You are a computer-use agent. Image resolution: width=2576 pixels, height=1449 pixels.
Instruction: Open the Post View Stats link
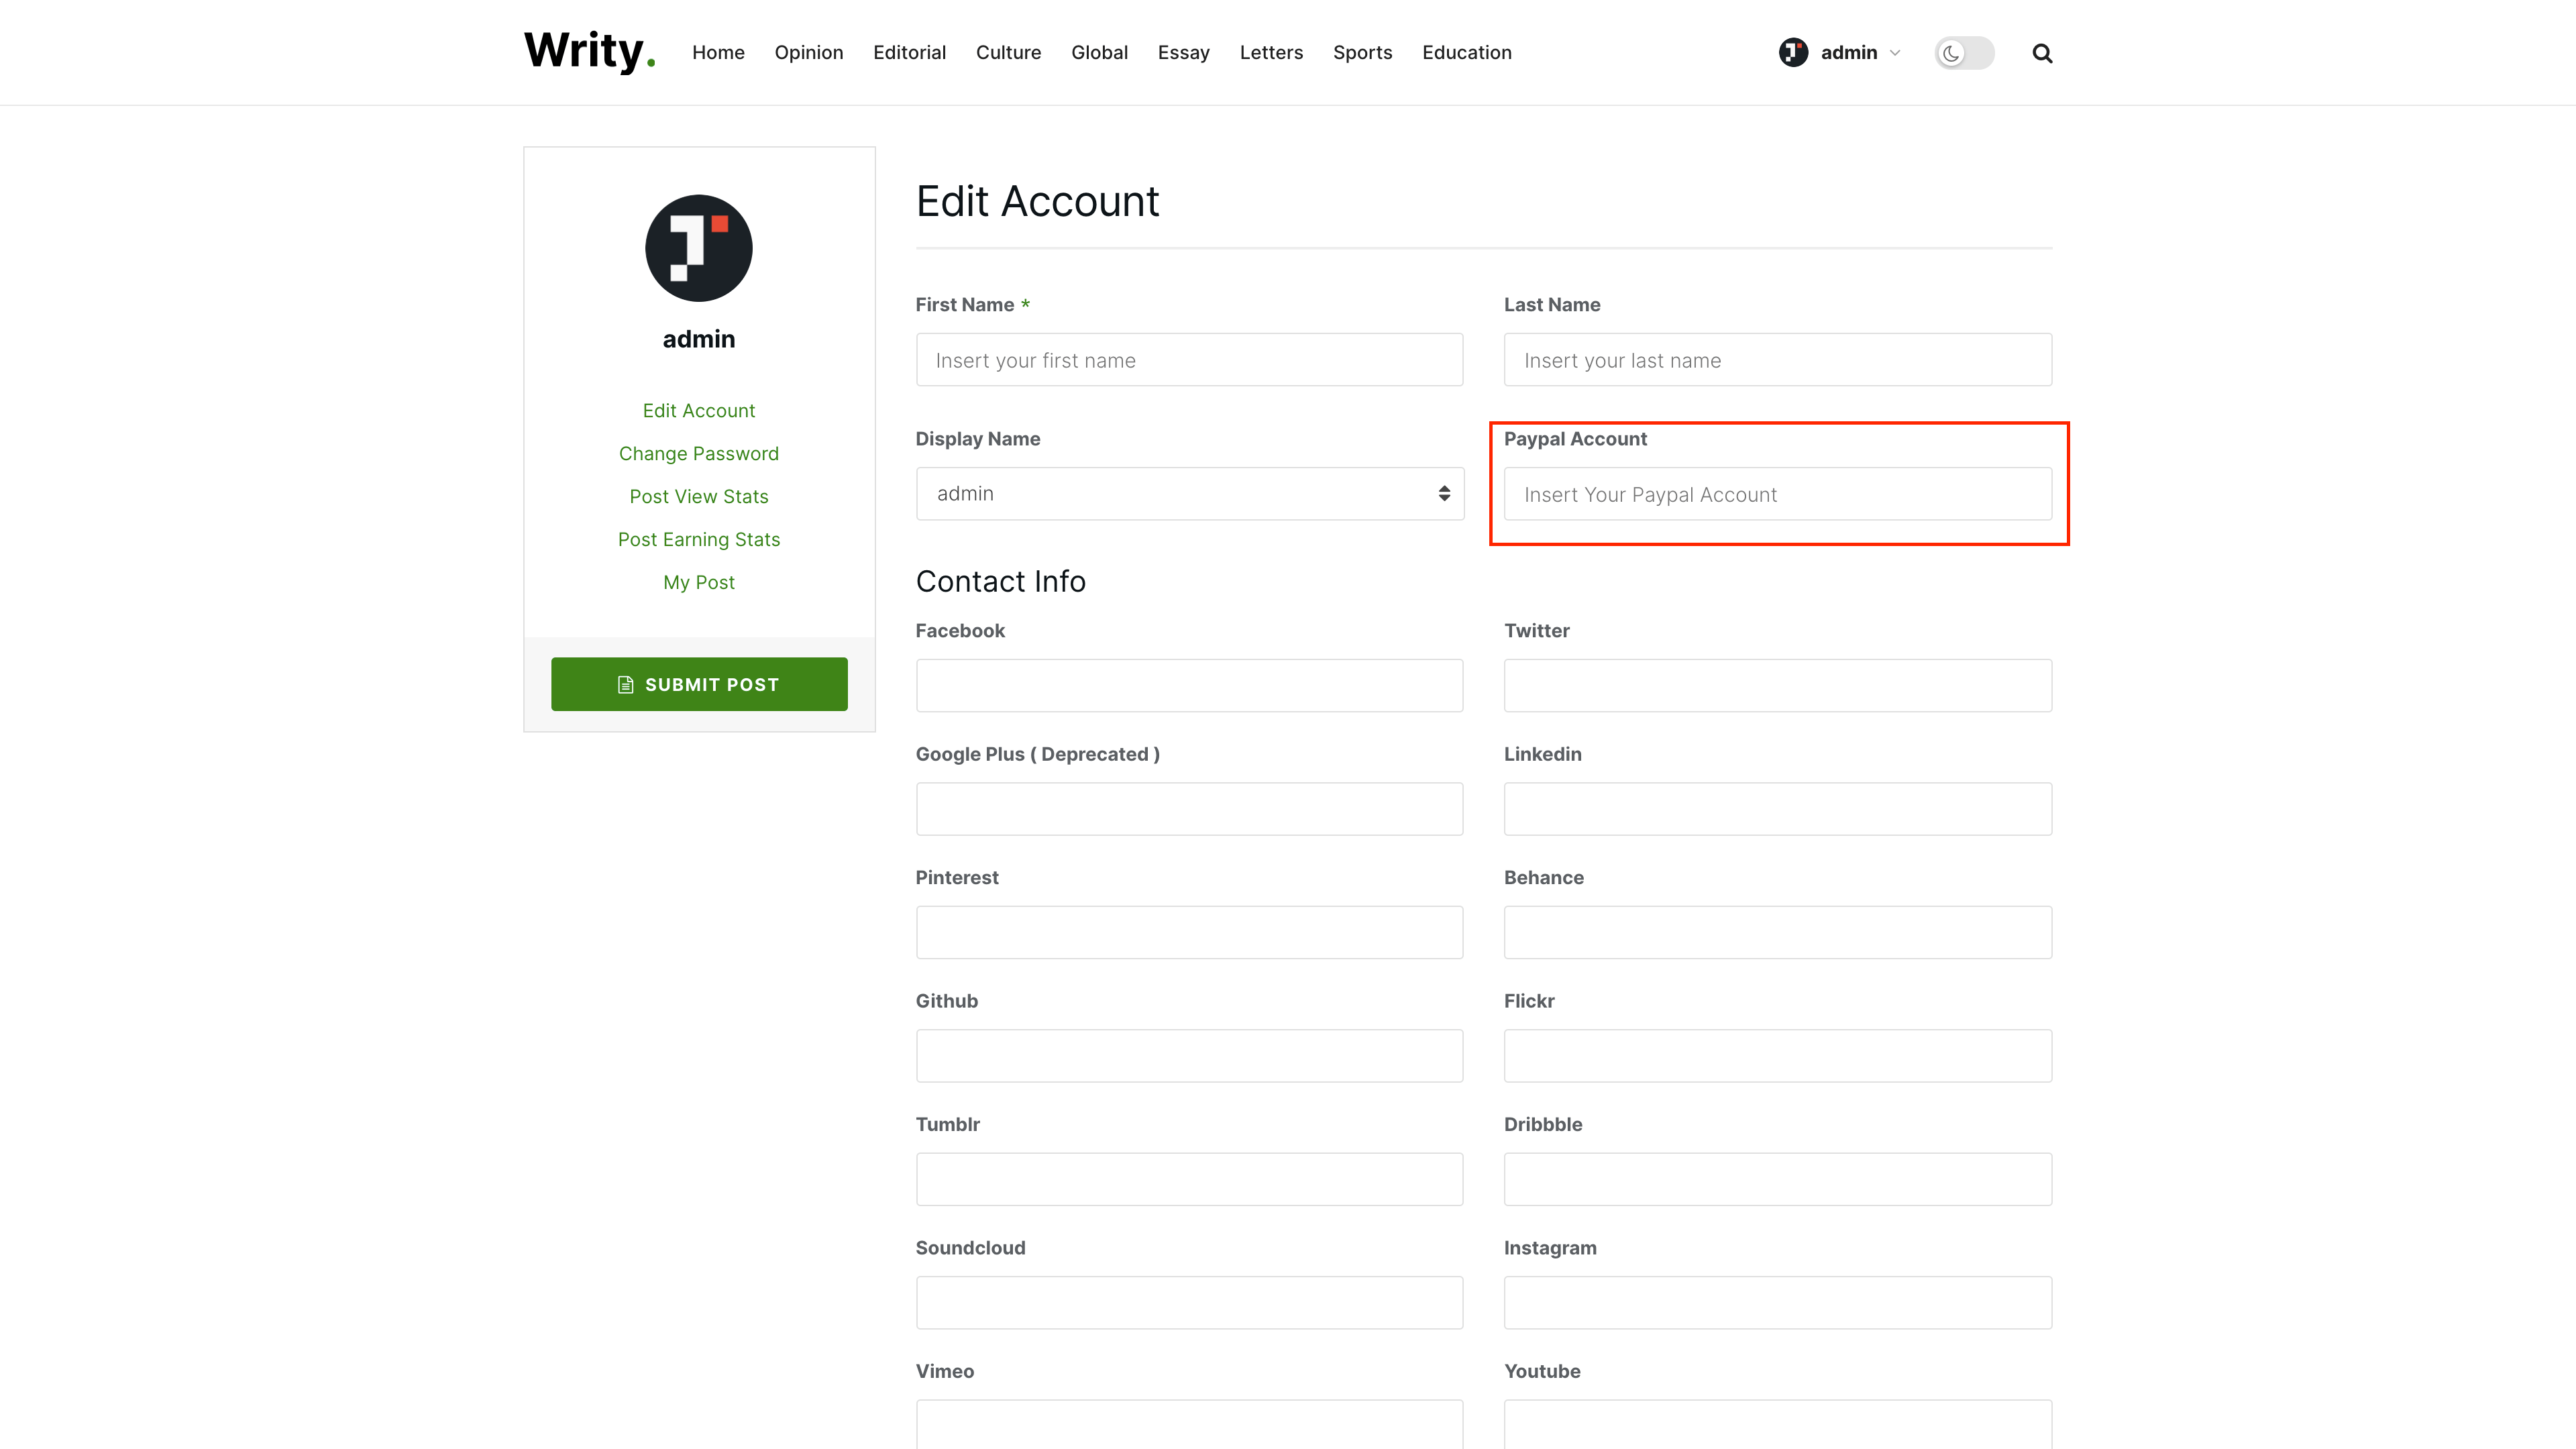pyautogui.click(x=698, y=497)
